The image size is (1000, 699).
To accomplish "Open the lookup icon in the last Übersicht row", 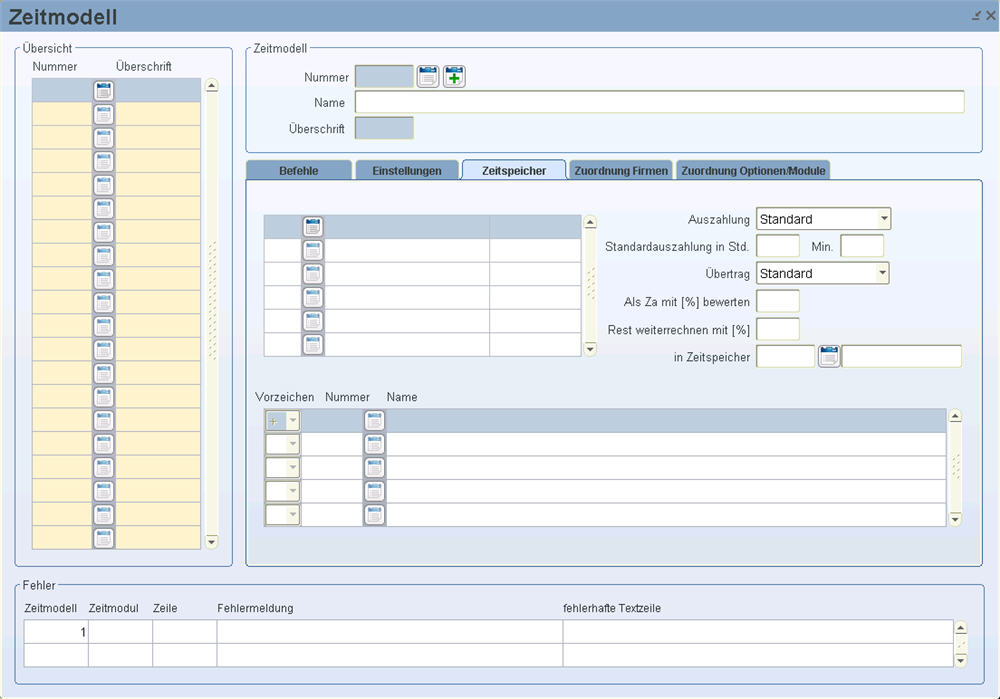I will click(103, 538).
